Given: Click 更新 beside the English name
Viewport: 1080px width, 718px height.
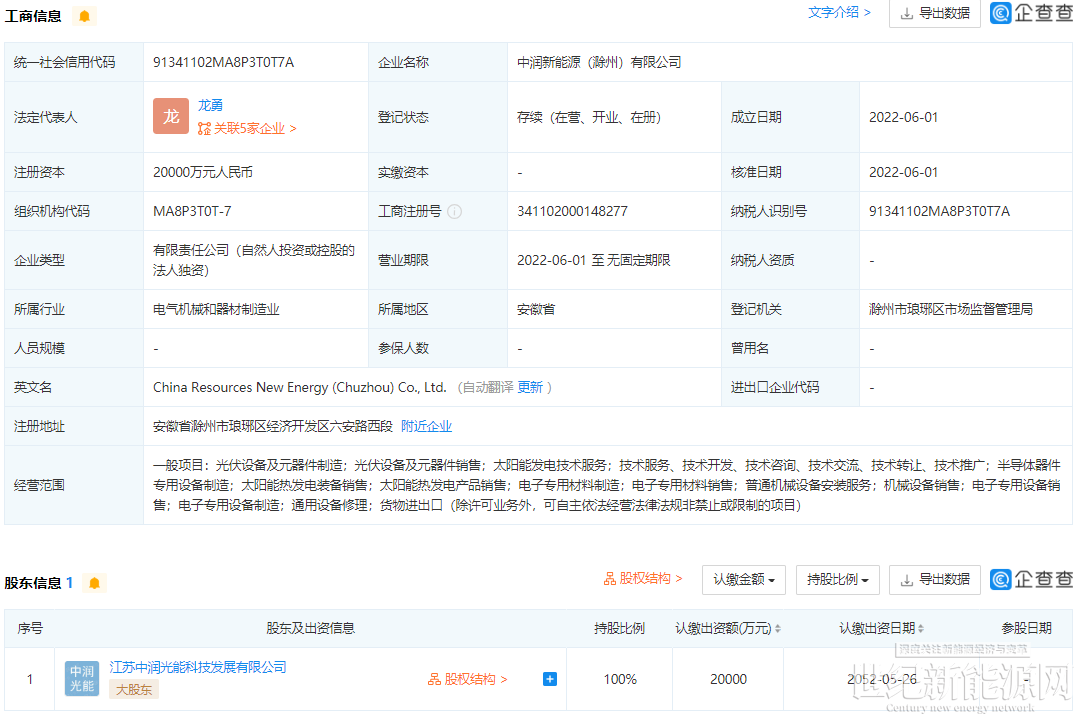Looking at the screenshot, I should click(530, 387).
